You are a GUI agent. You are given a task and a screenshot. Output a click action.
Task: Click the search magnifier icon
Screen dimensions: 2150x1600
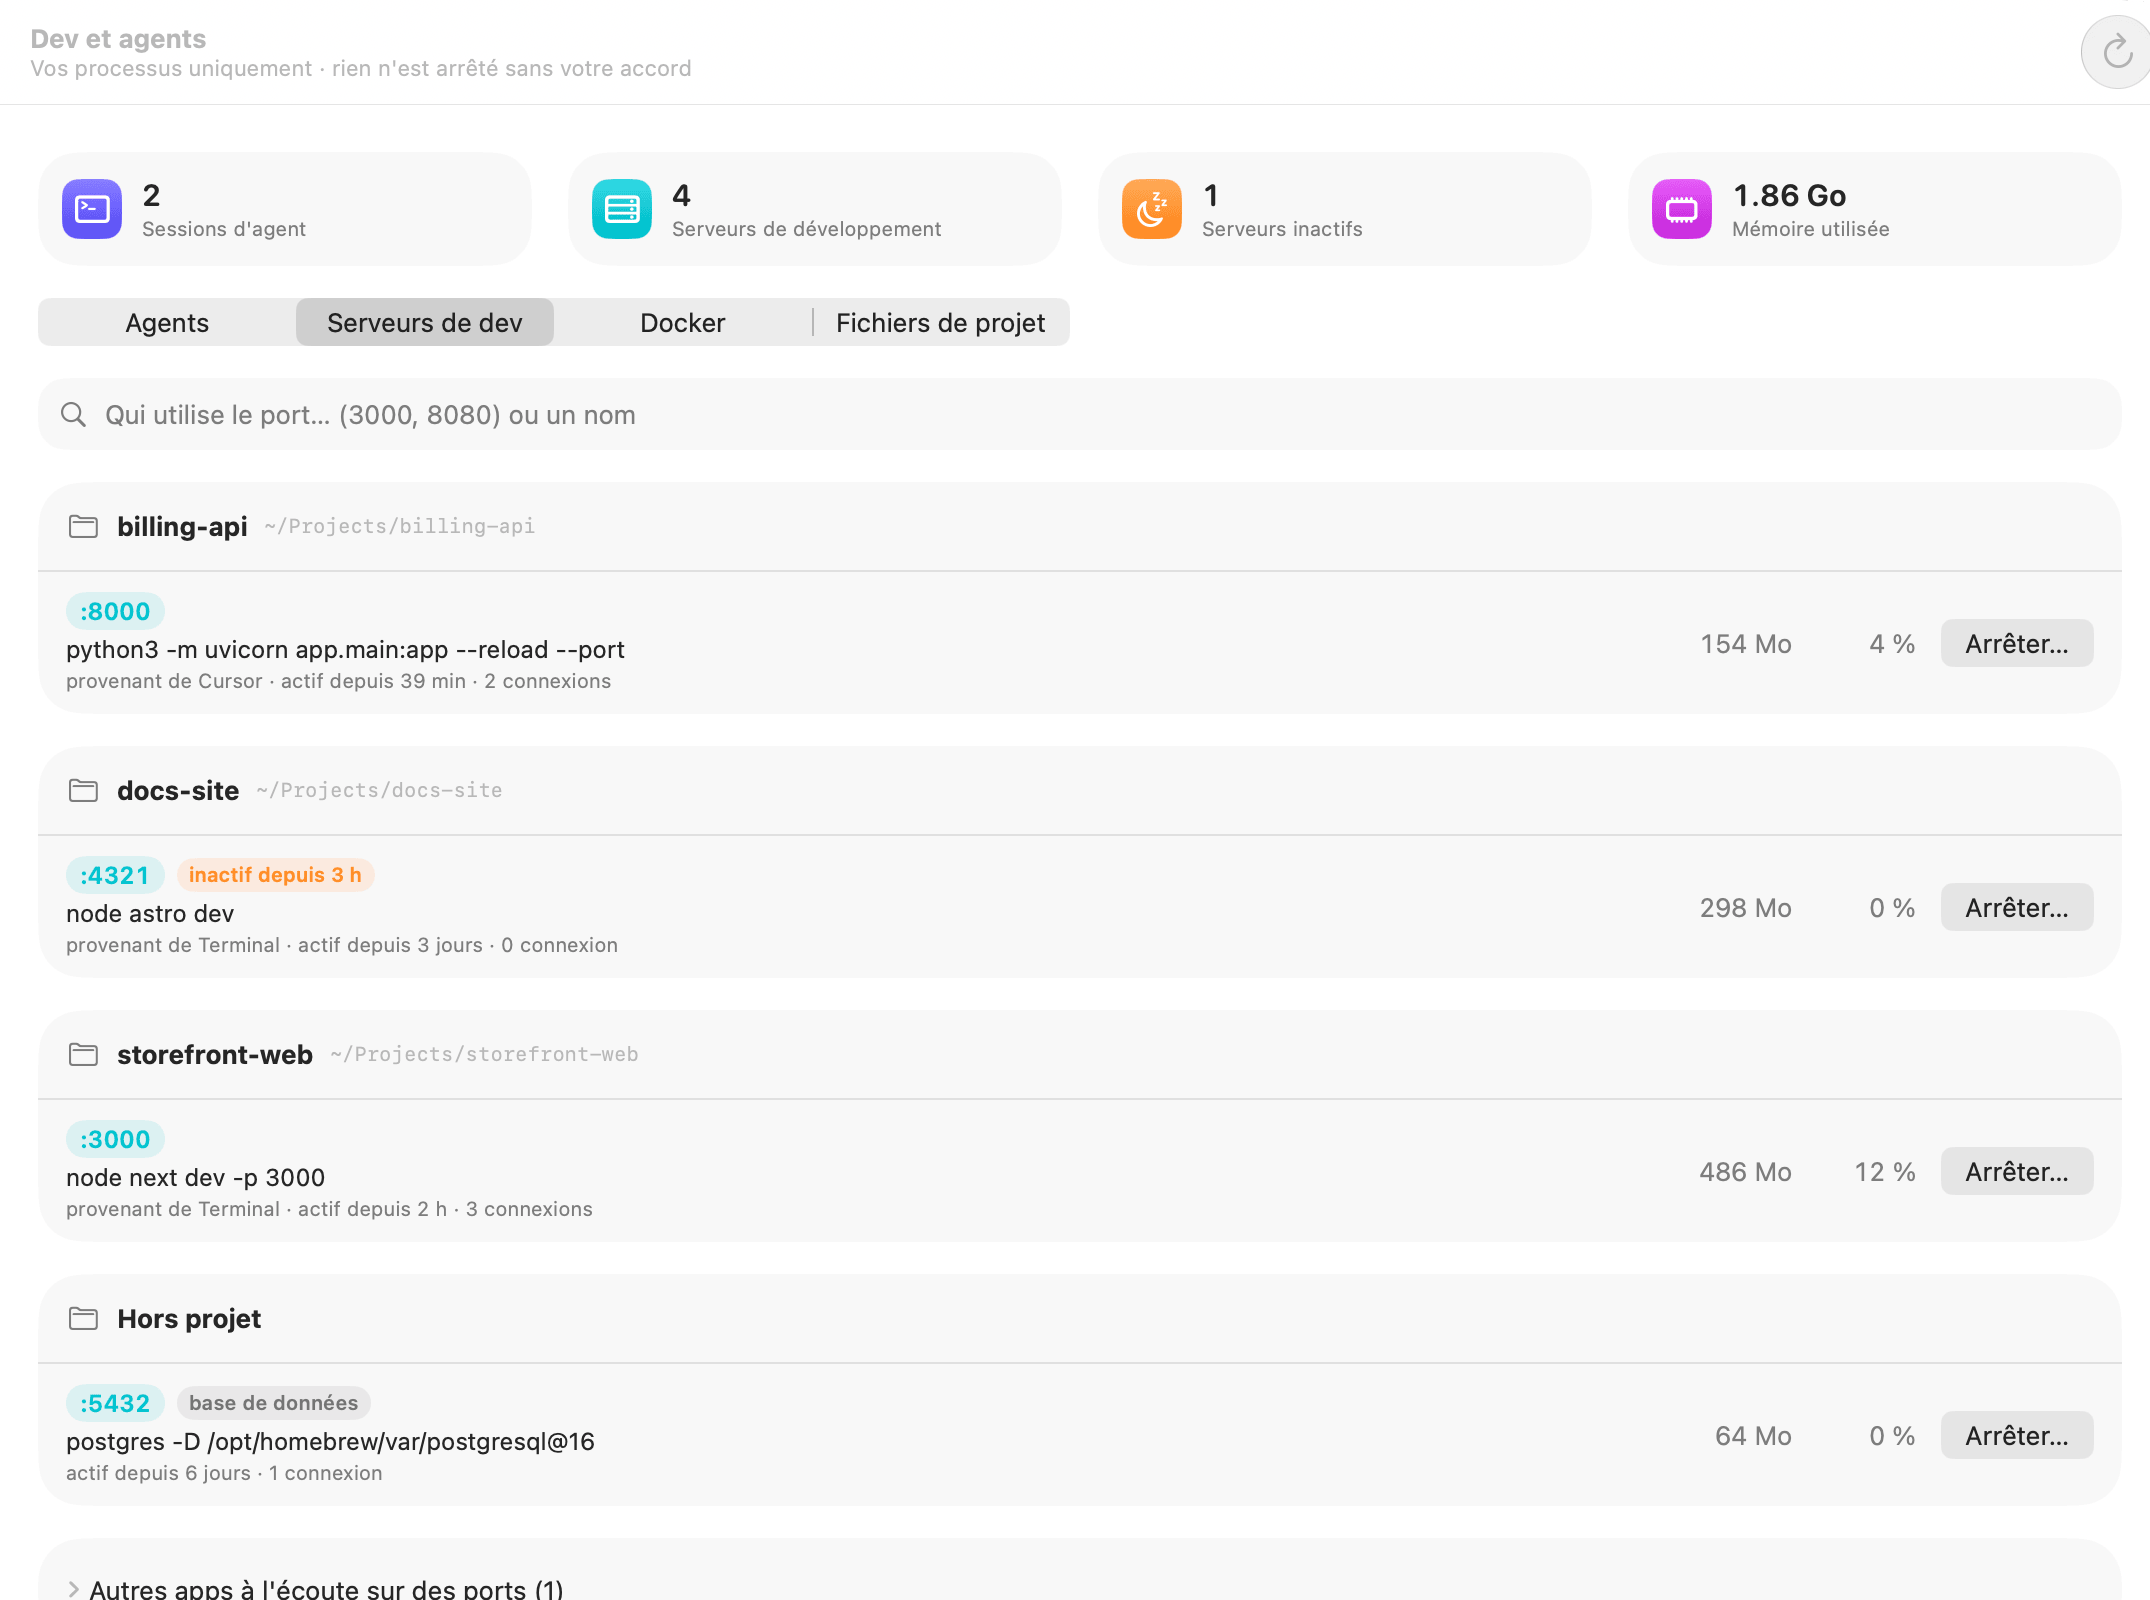tap(73, 414)
